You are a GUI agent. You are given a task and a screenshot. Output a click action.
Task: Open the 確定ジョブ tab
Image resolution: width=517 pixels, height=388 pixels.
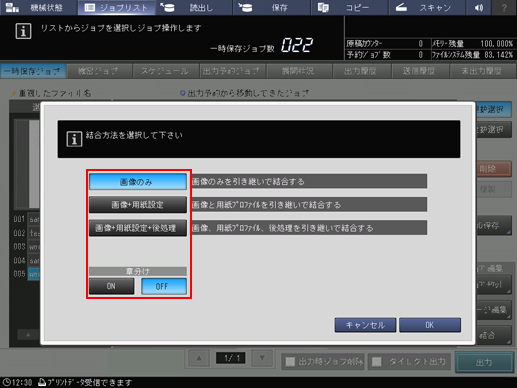(x=99, y=71)
